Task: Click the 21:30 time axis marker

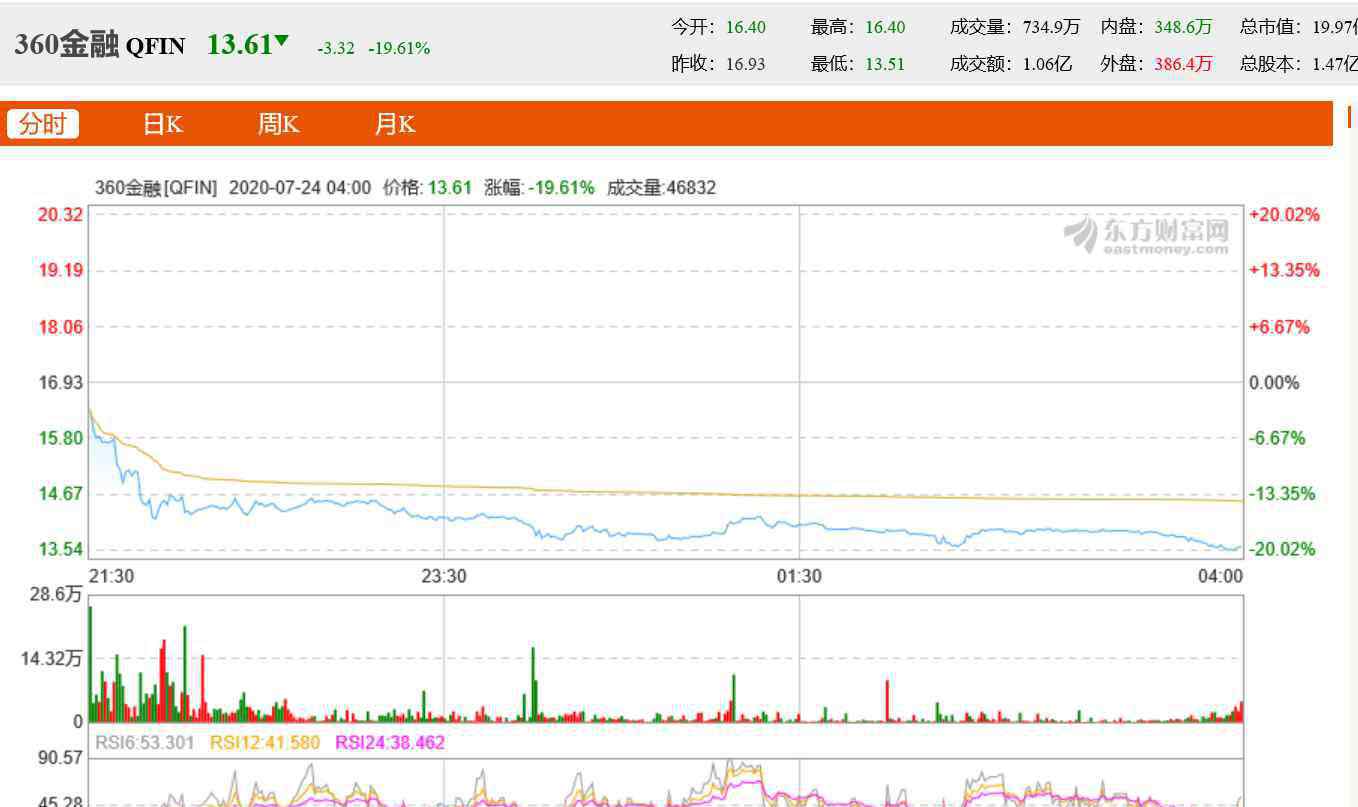Action: pyautogui.click(x=111, y=576)
